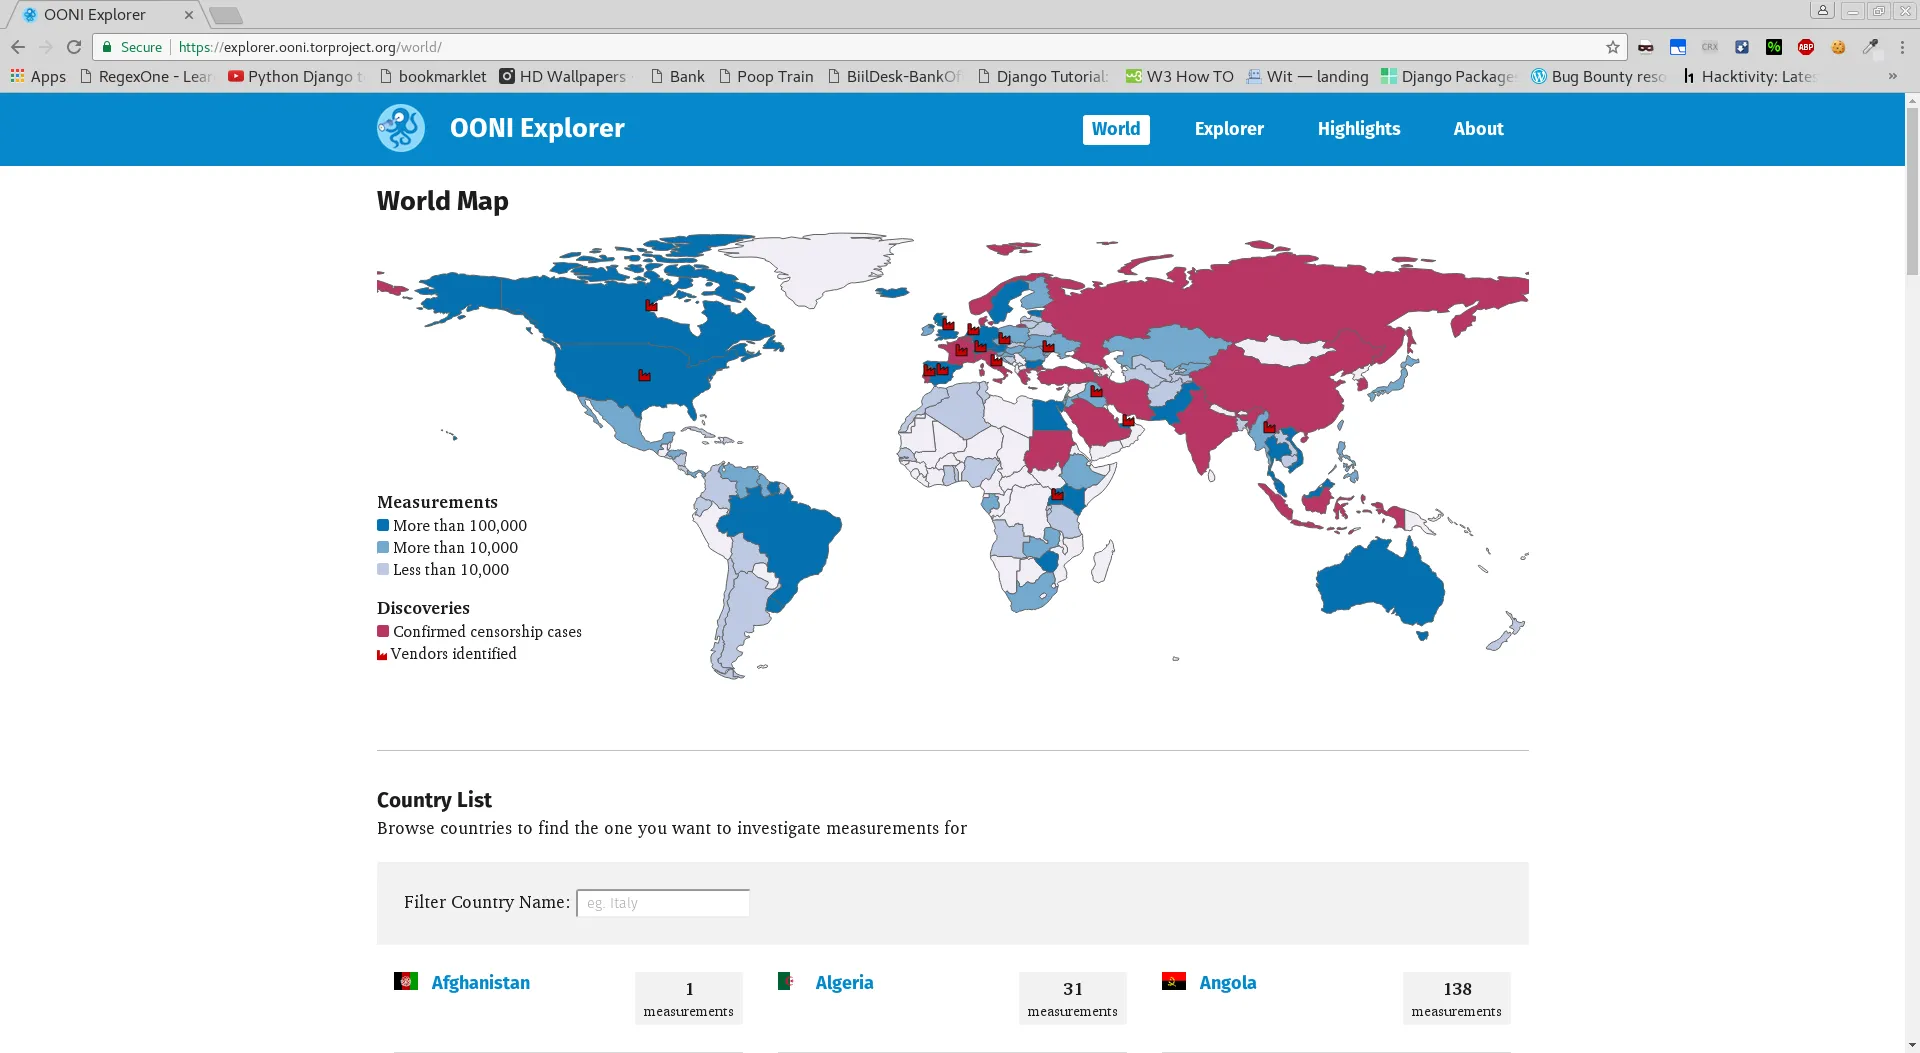Open the Angola country link
This screenshot has height=1053, width=1920.
pos(1227,982)
